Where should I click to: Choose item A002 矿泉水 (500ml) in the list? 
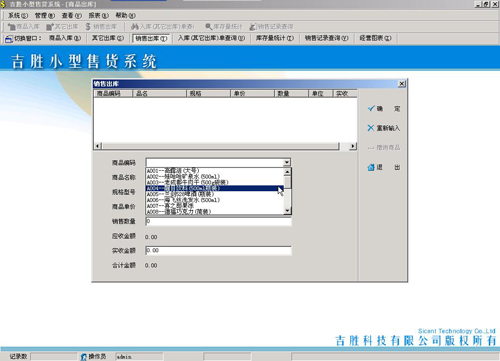point(215,176)
